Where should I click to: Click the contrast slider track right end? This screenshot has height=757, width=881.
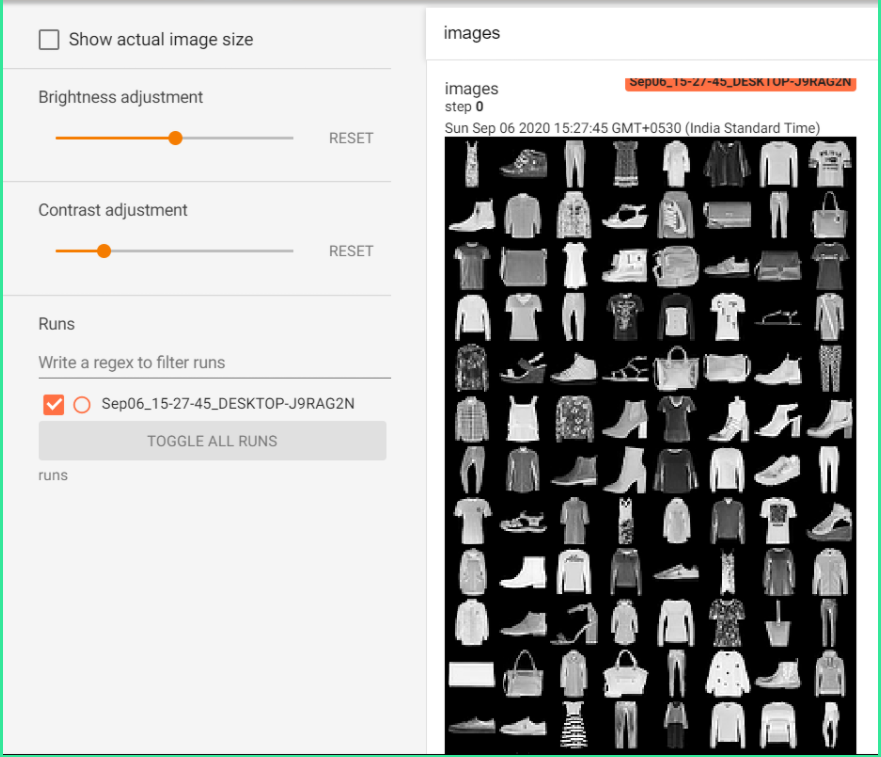290,251
